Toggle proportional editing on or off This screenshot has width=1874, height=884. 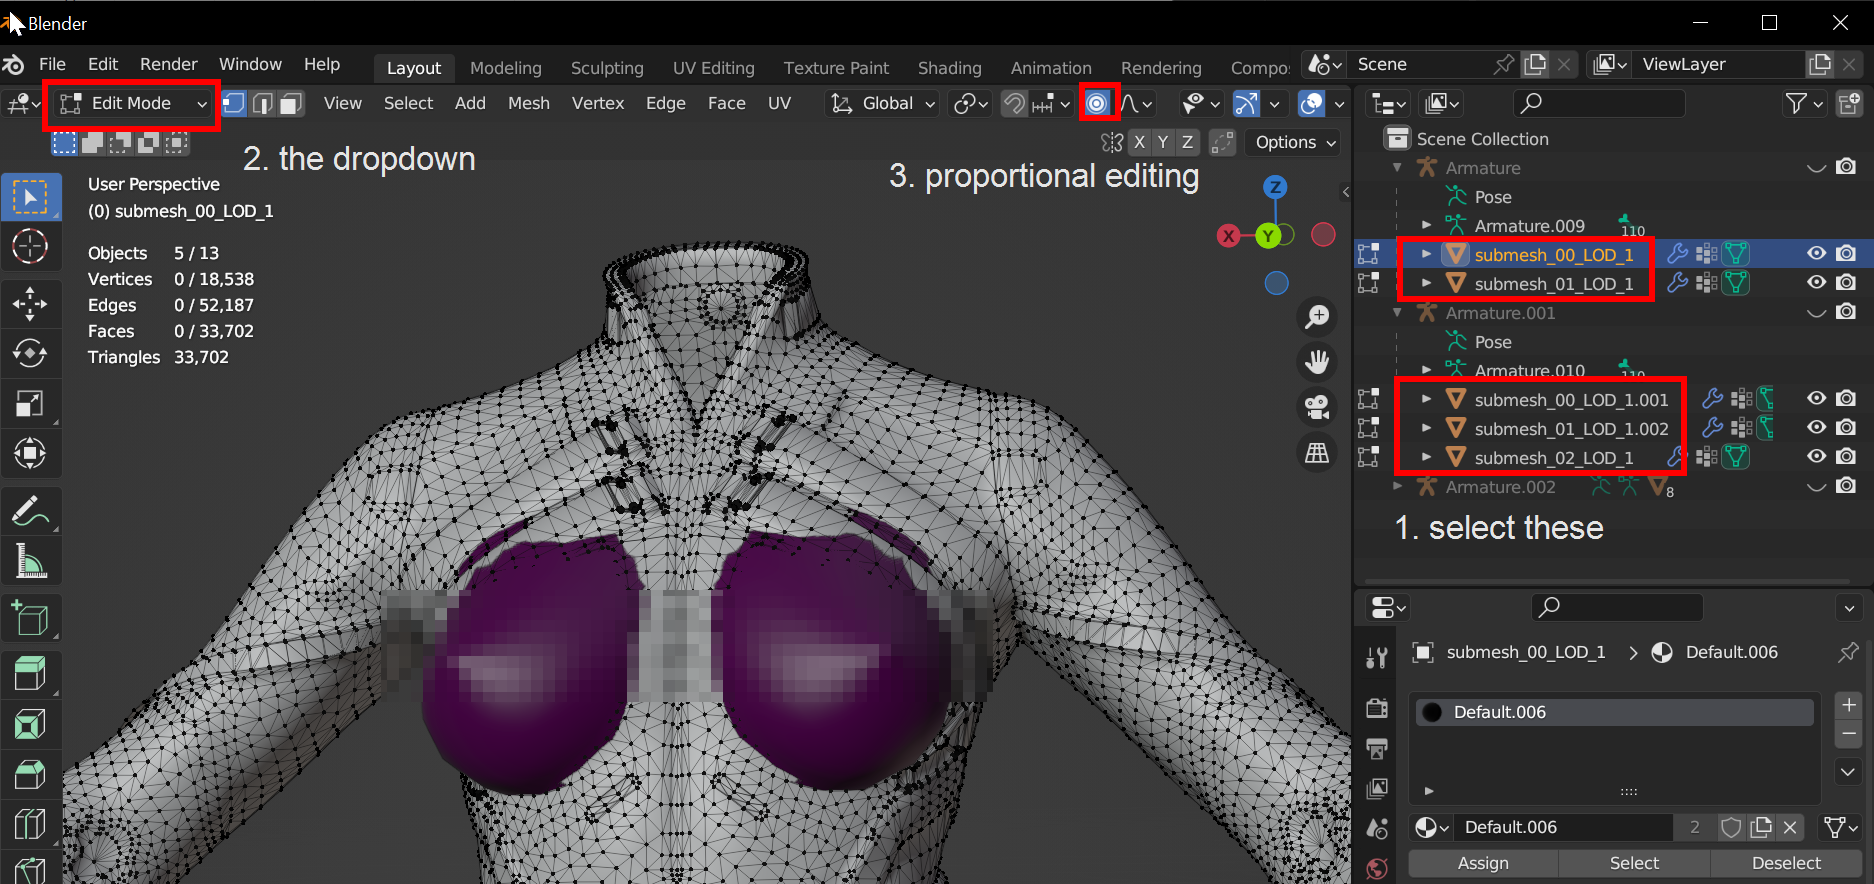click(x=1097, y=103)
